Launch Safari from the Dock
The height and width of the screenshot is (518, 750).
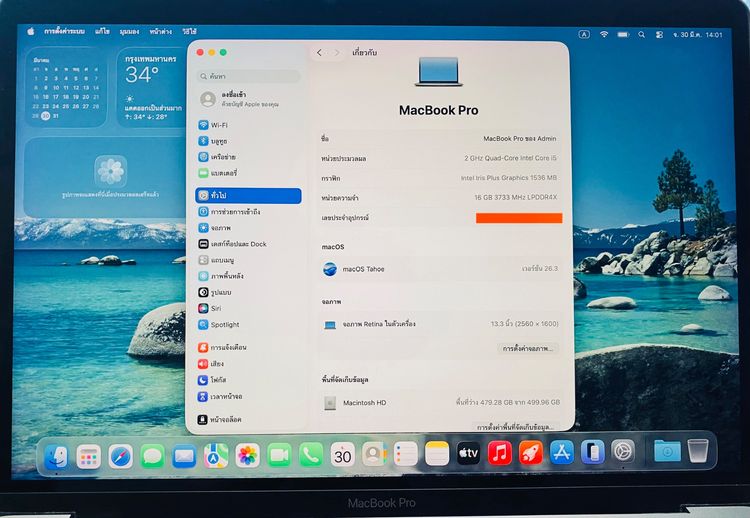121,455
